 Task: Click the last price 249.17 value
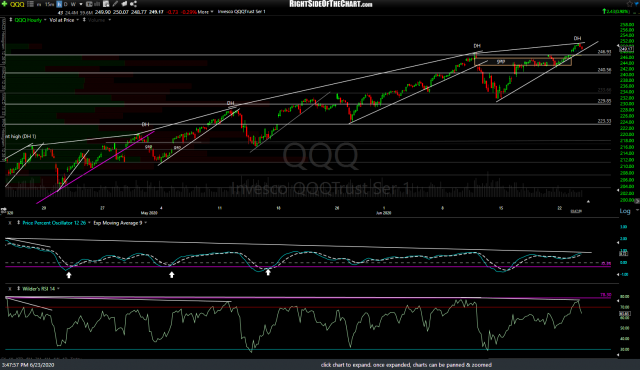pyautogui.click(x=156, y=12)
